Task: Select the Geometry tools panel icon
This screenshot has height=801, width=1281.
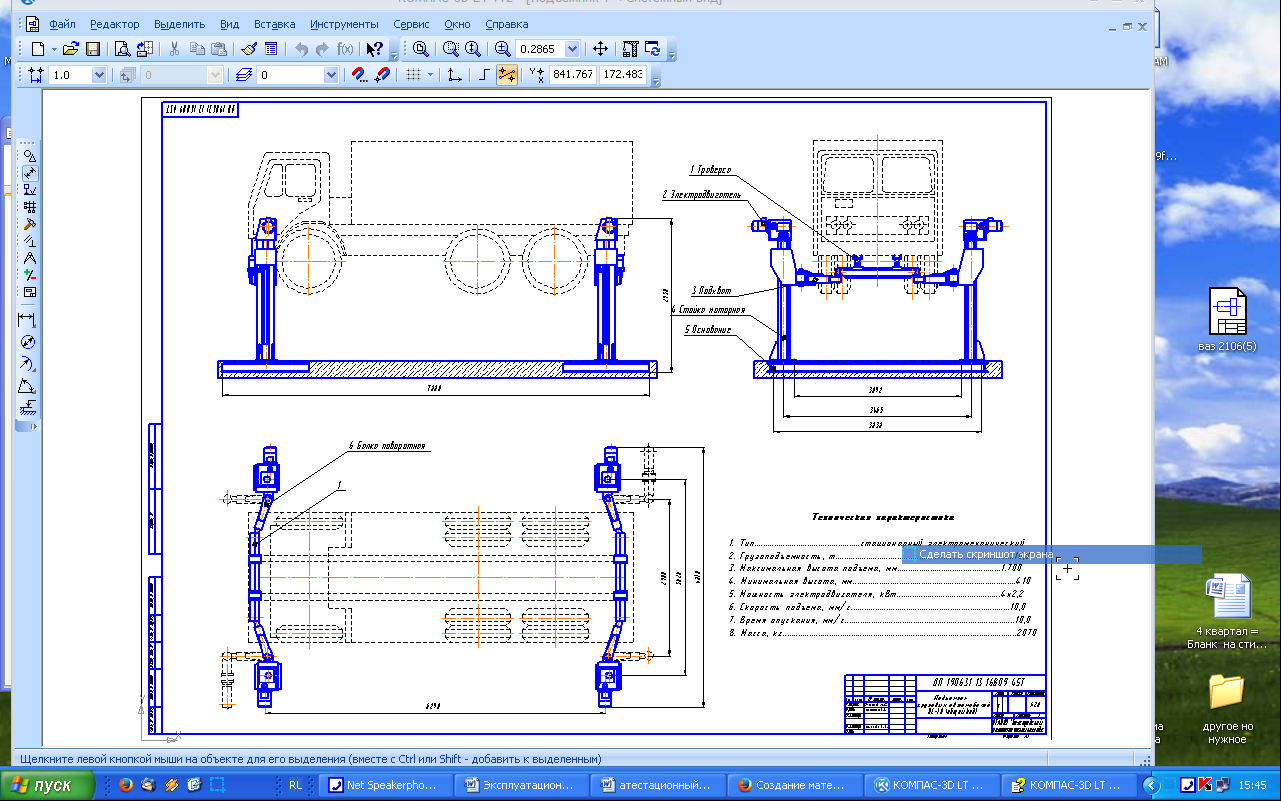Action: tap(30, 156)
